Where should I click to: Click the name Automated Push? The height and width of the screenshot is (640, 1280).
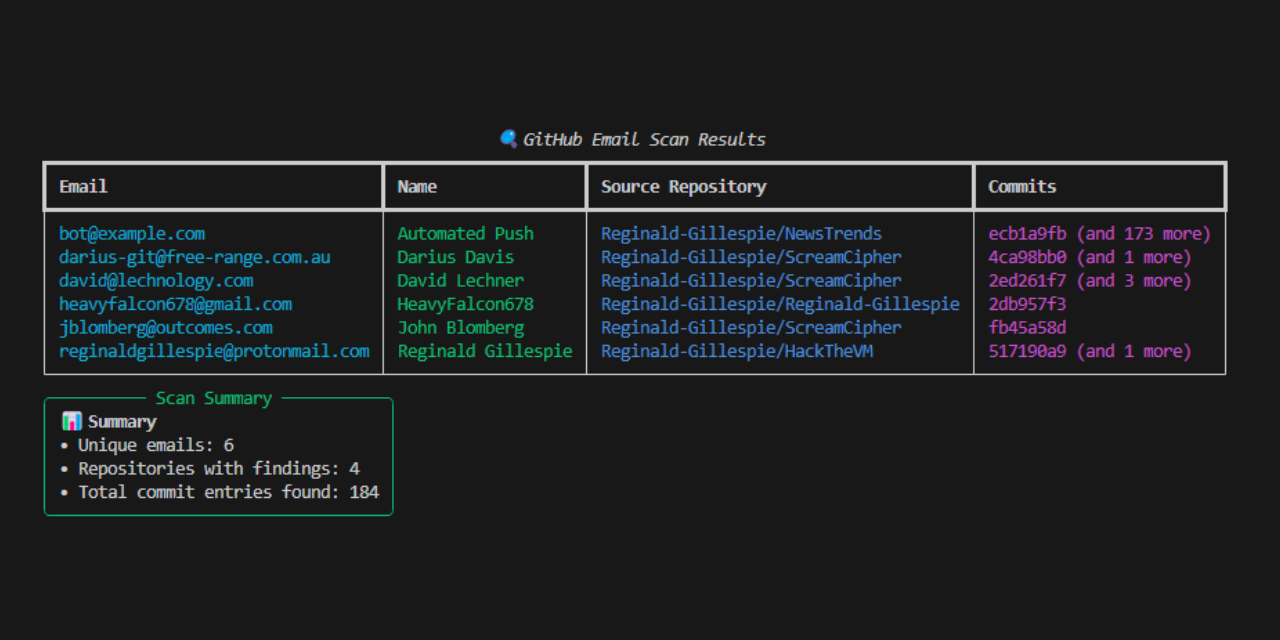click(466, 233)
